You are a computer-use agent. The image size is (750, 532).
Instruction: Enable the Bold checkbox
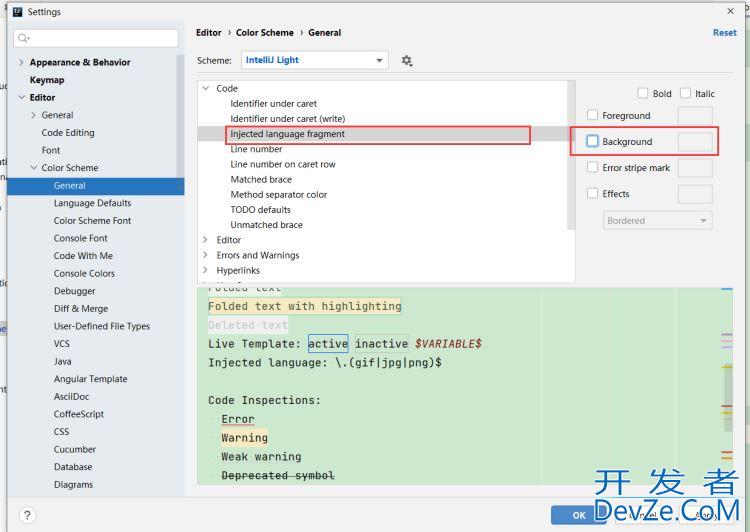coord(642,93)
